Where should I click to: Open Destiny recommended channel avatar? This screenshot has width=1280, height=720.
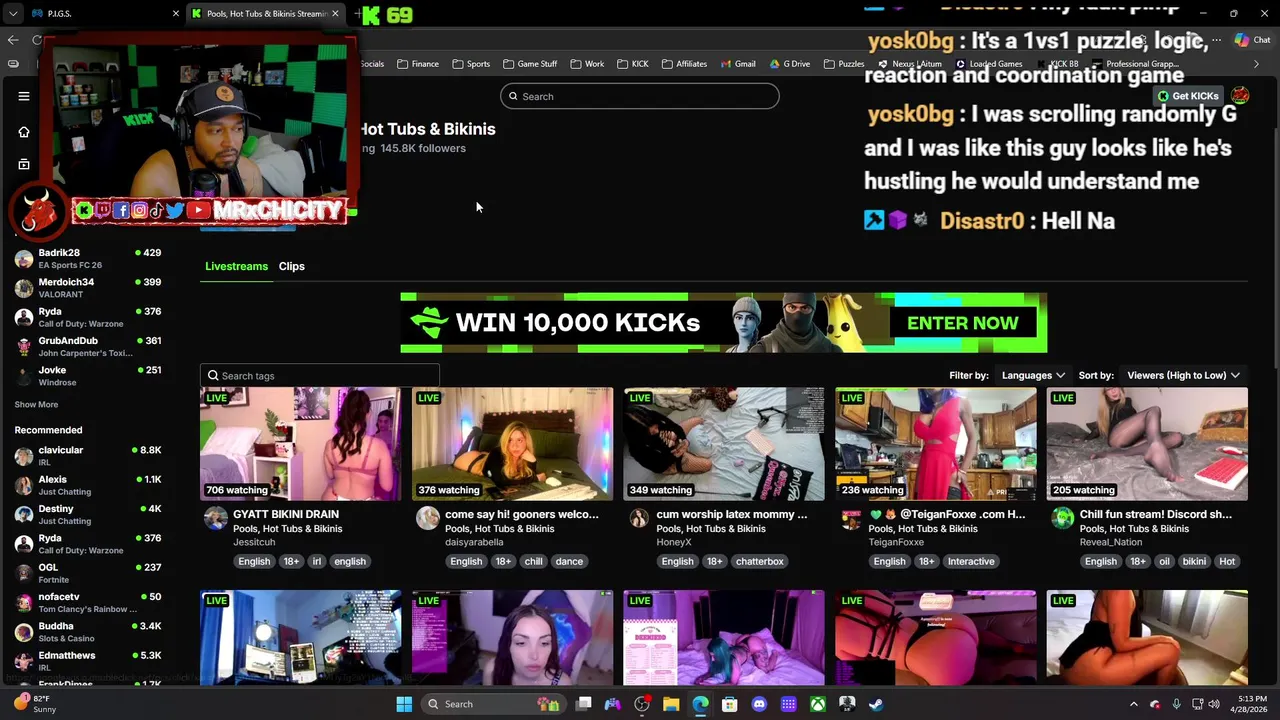[x=24, y=514]
